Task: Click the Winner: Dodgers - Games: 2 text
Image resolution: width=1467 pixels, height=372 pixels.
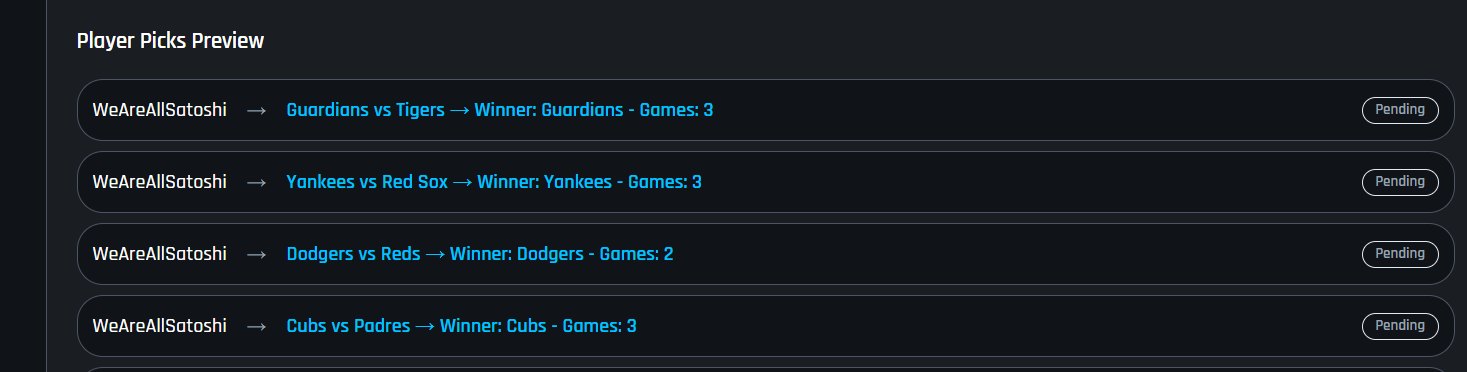Action: coord(562,254)
